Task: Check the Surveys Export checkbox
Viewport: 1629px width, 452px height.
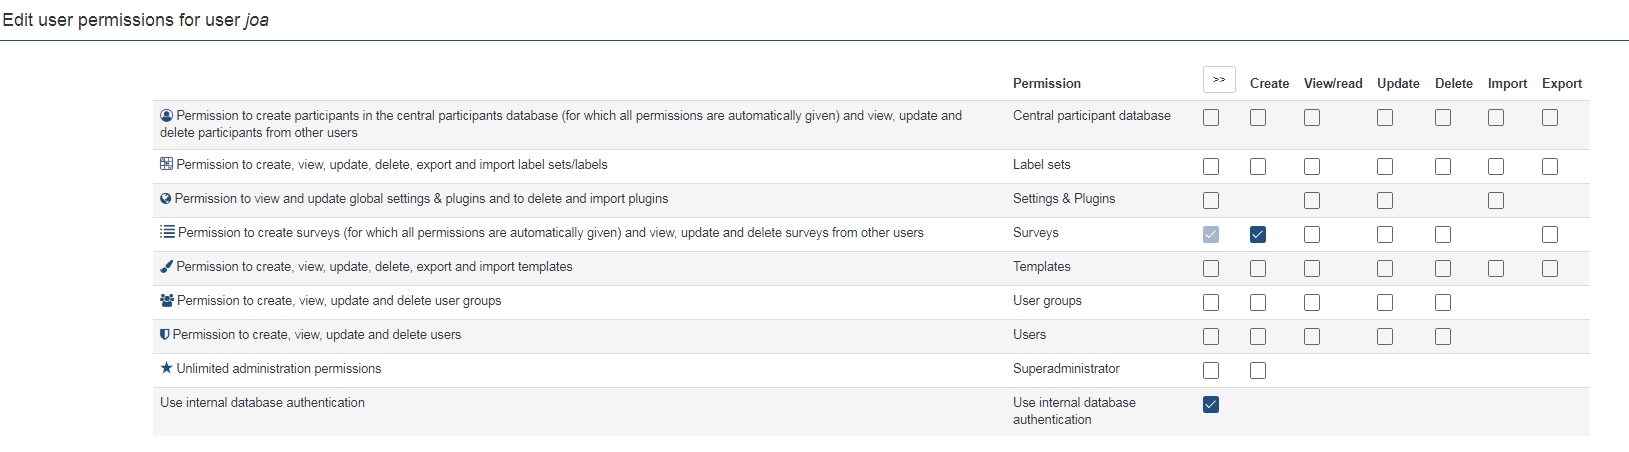Action: pos(1550,234)
